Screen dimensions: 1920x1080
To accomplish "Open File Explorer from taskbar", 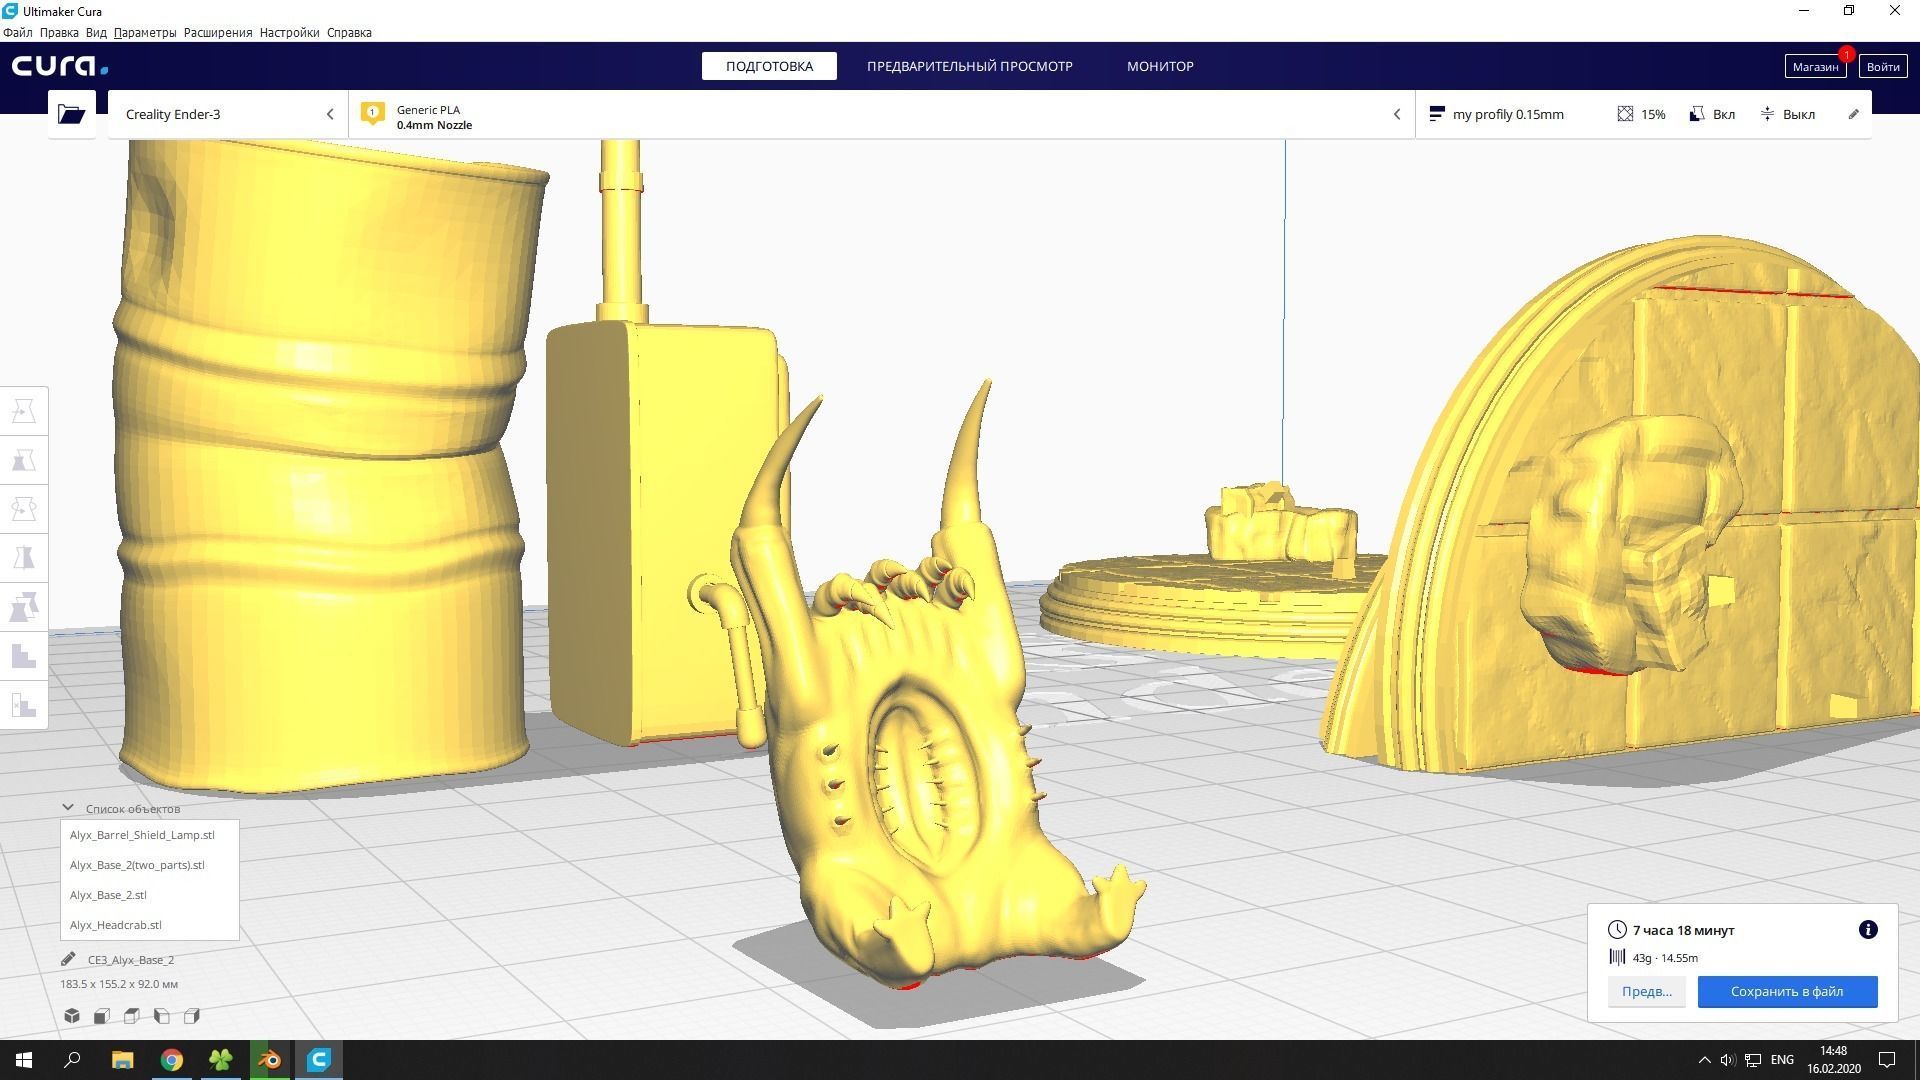I will 122,1060.
